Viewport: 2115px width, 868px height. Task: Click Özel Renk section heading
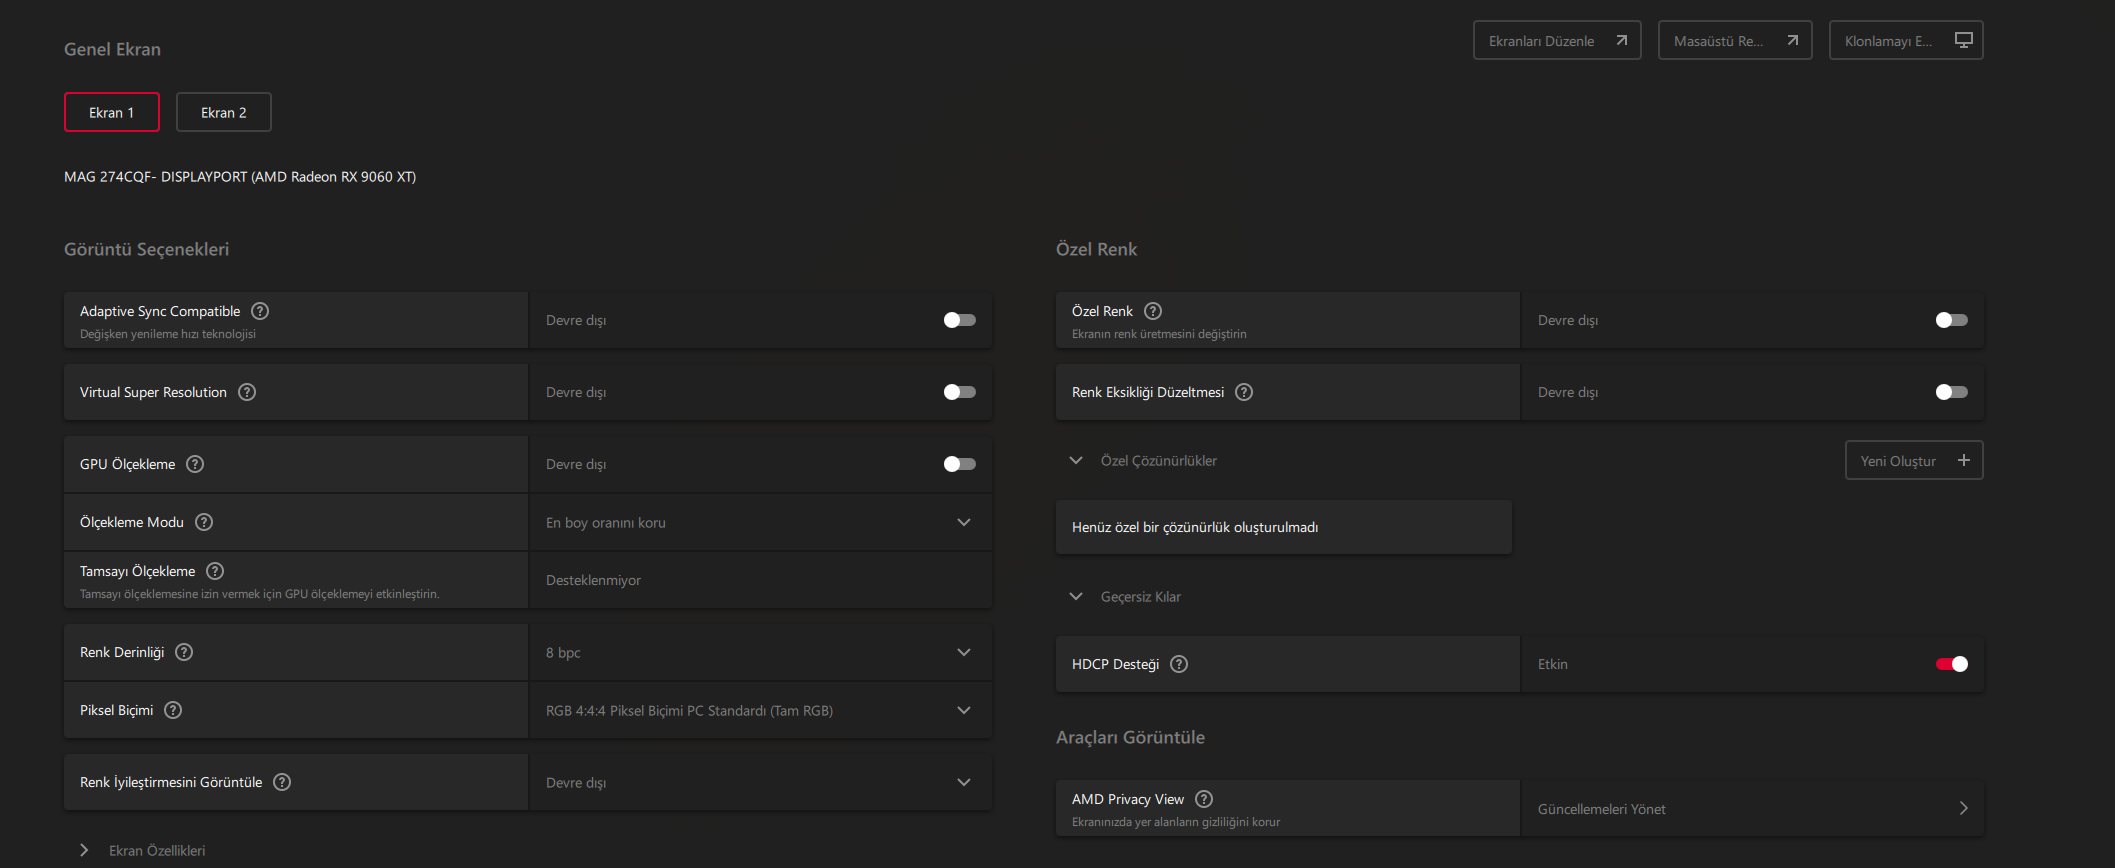[x=1096, y=249]
